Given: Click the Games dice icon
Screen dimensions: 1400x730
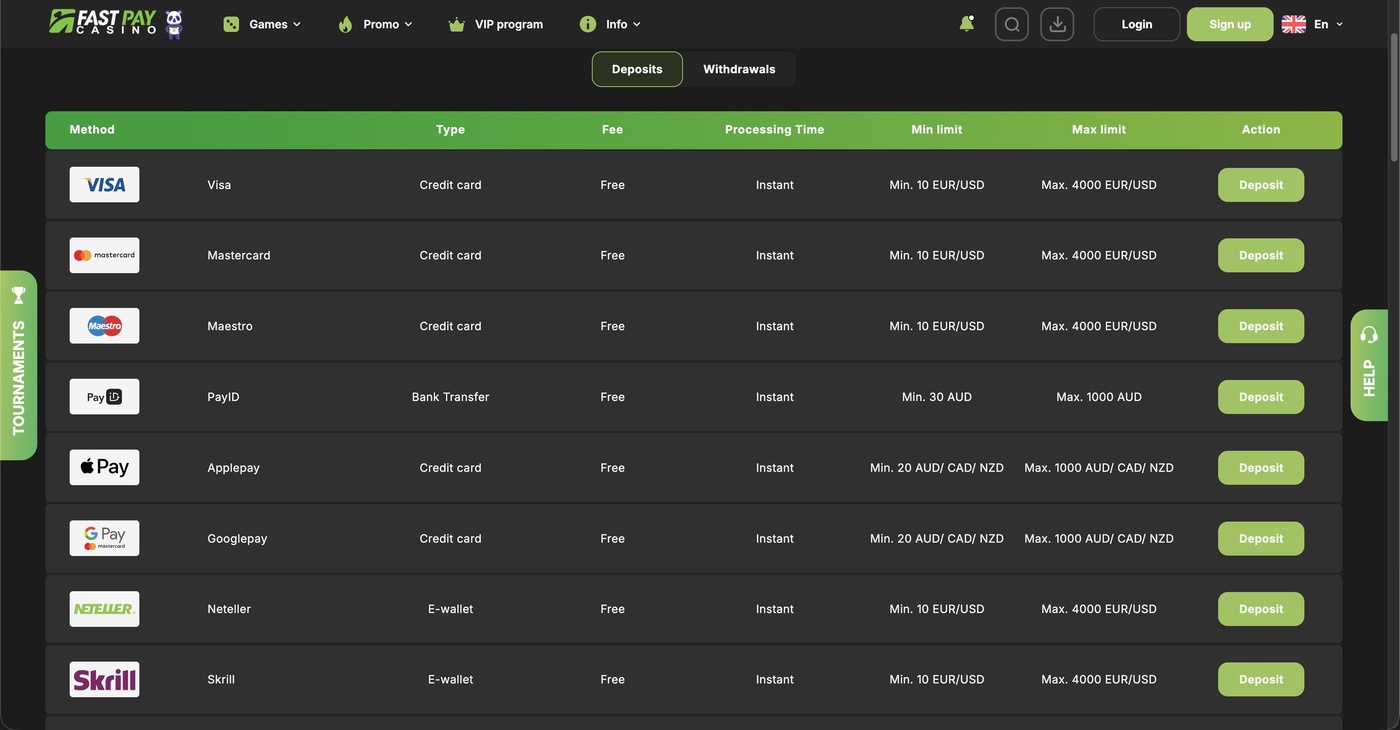Looking at the screenshot, I should pyautogui.click(x=231, y=24).
